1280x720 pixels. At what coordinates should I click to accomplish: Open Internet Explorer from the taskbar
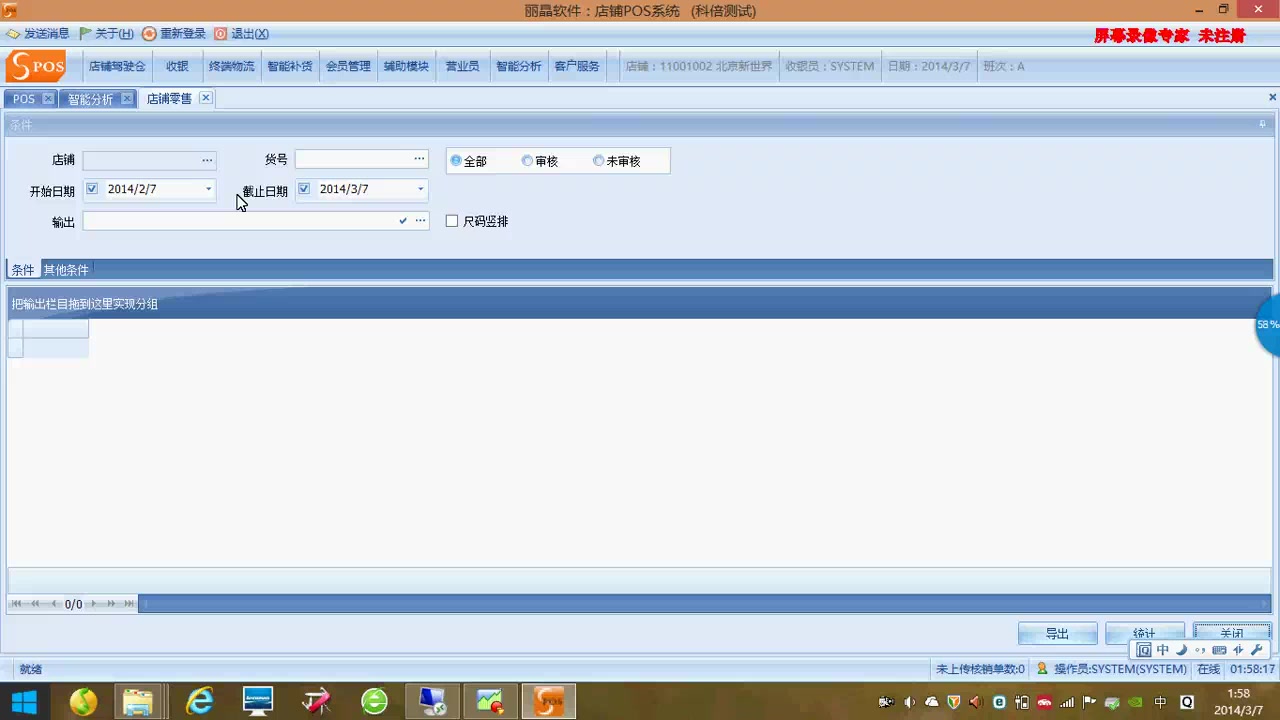click(200, 702)
